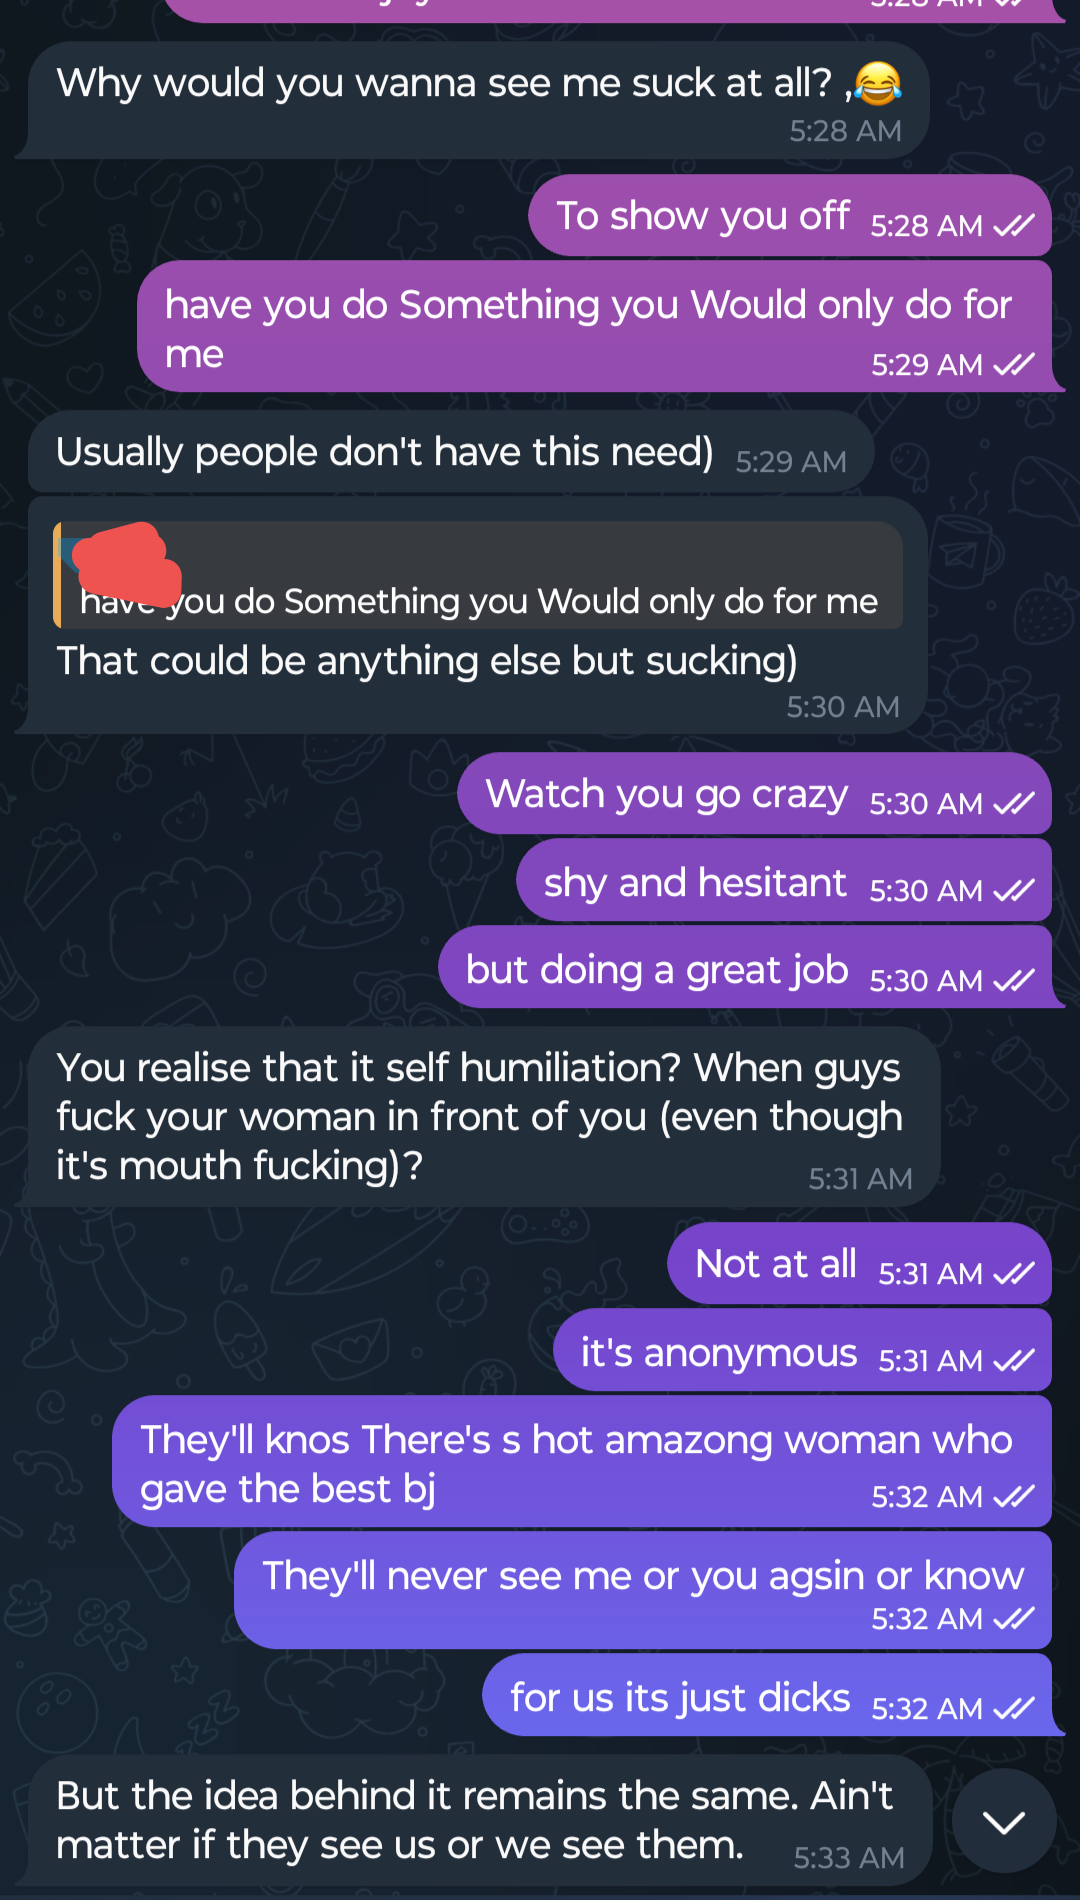
Task: Tap the laughing emoji in the first message
Action: pos(878,83)
